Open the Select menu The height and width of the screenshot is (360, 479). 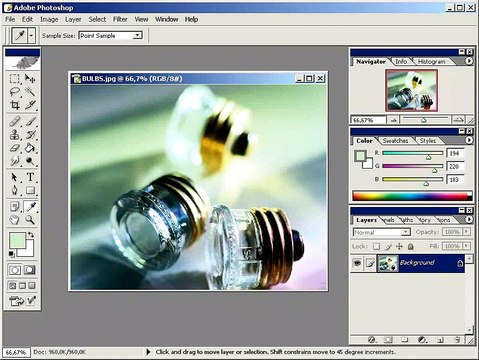[97, 19]
